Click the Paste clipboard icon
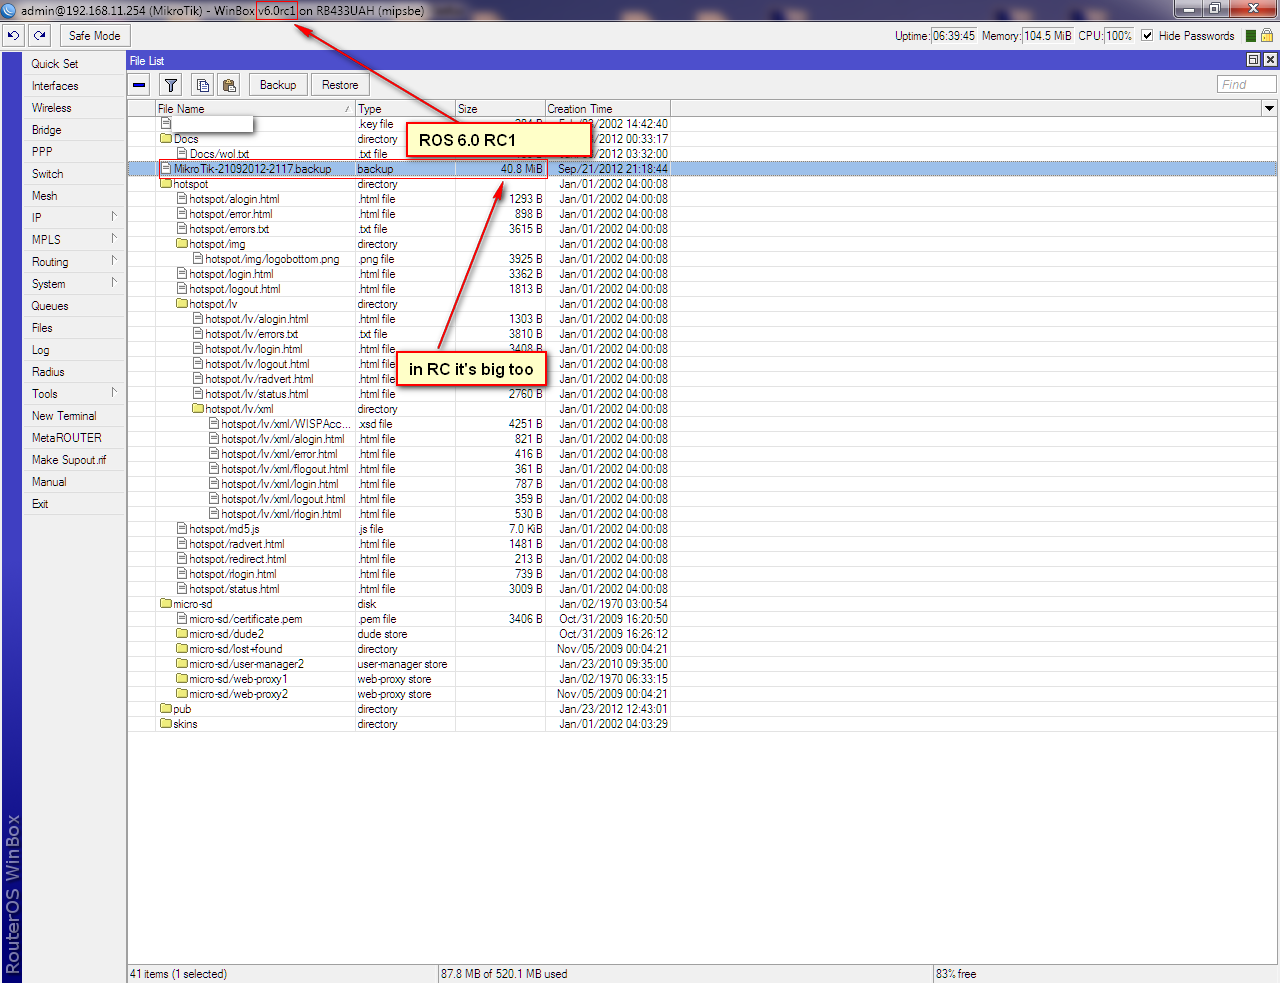 tap(229, 85)
